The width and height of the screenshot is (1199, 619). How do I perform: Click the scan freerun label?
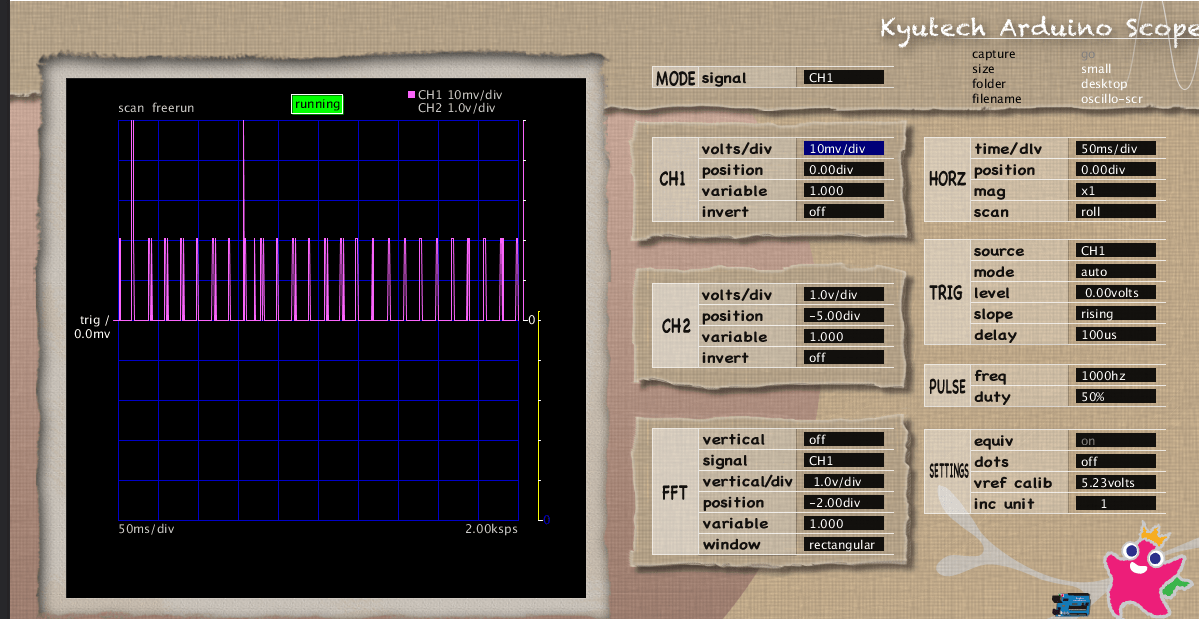click(x=156, y=108)
